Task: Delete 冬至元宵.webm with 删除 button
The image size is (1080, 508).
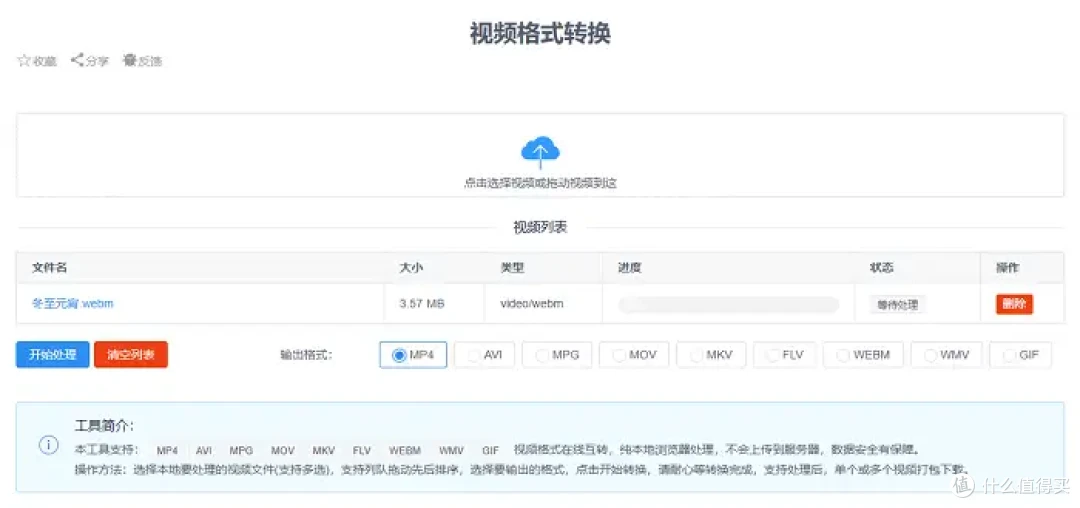Action: tap(1014, 304)
